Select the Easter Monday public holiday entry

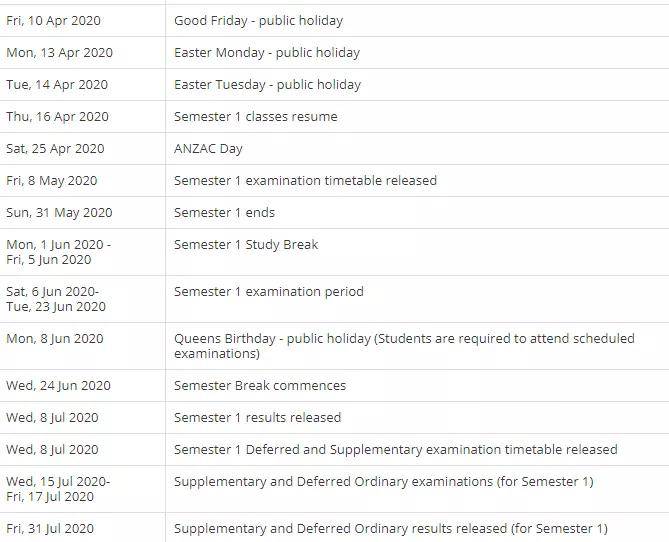(267, 53)
